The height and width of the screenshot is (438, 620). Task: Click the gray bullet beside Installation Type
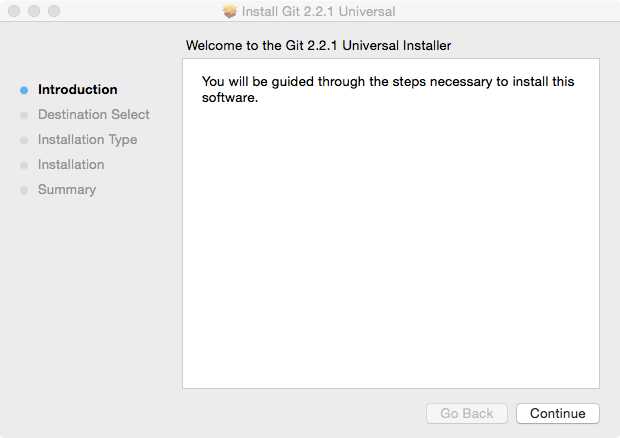[x=24, y=140]
